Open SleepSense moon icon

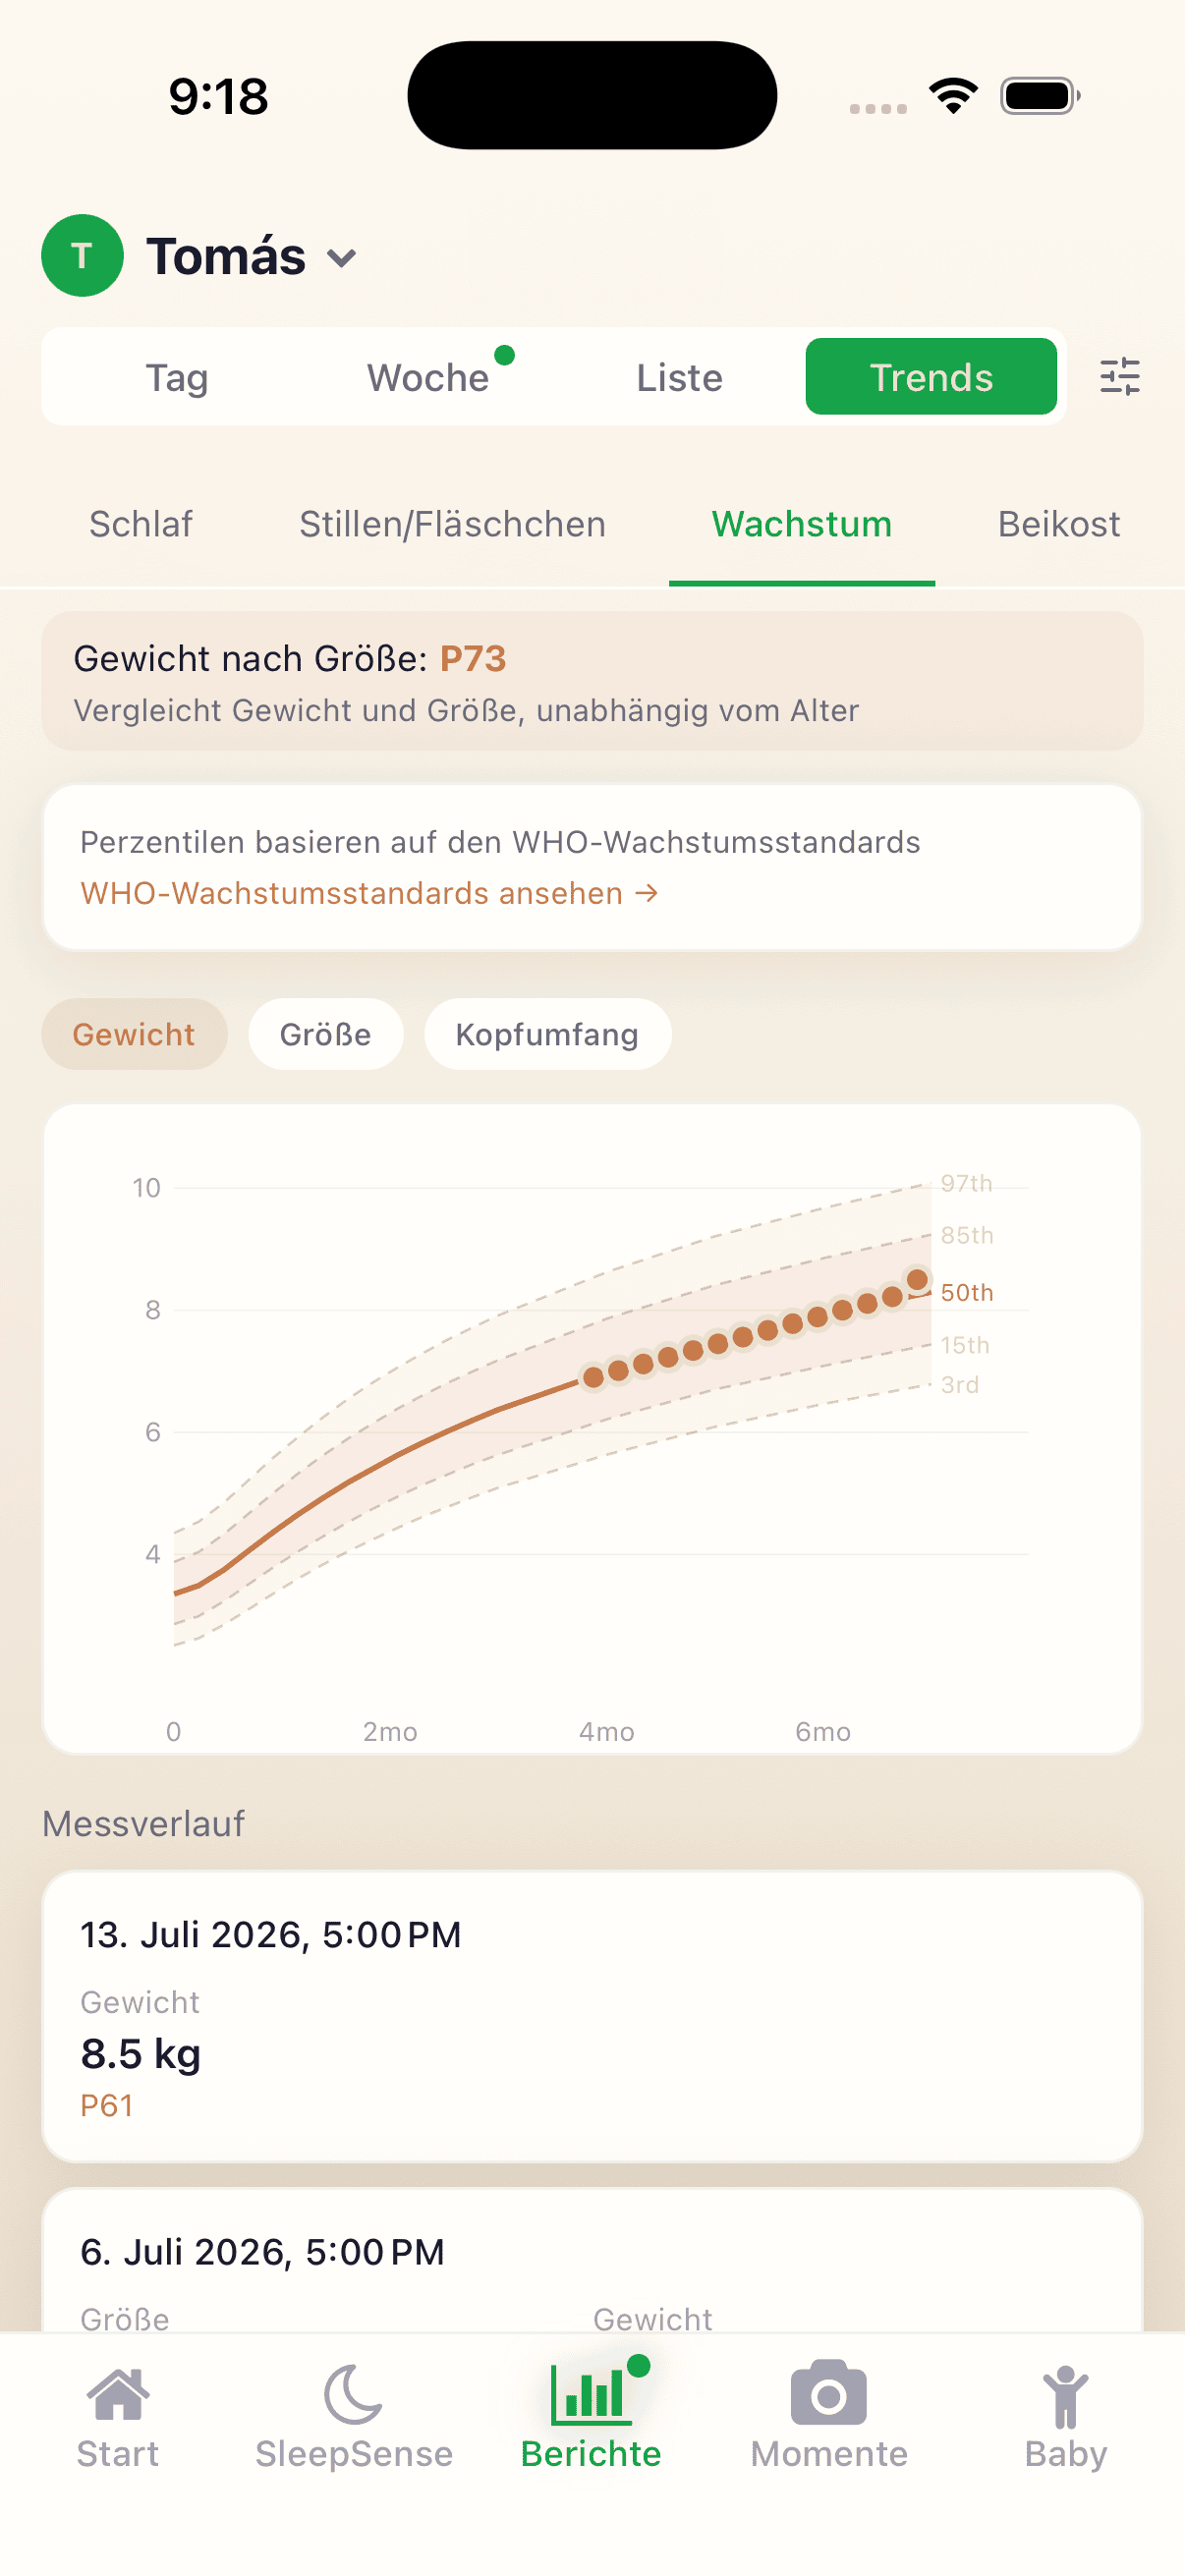(x=353, y=2395)
